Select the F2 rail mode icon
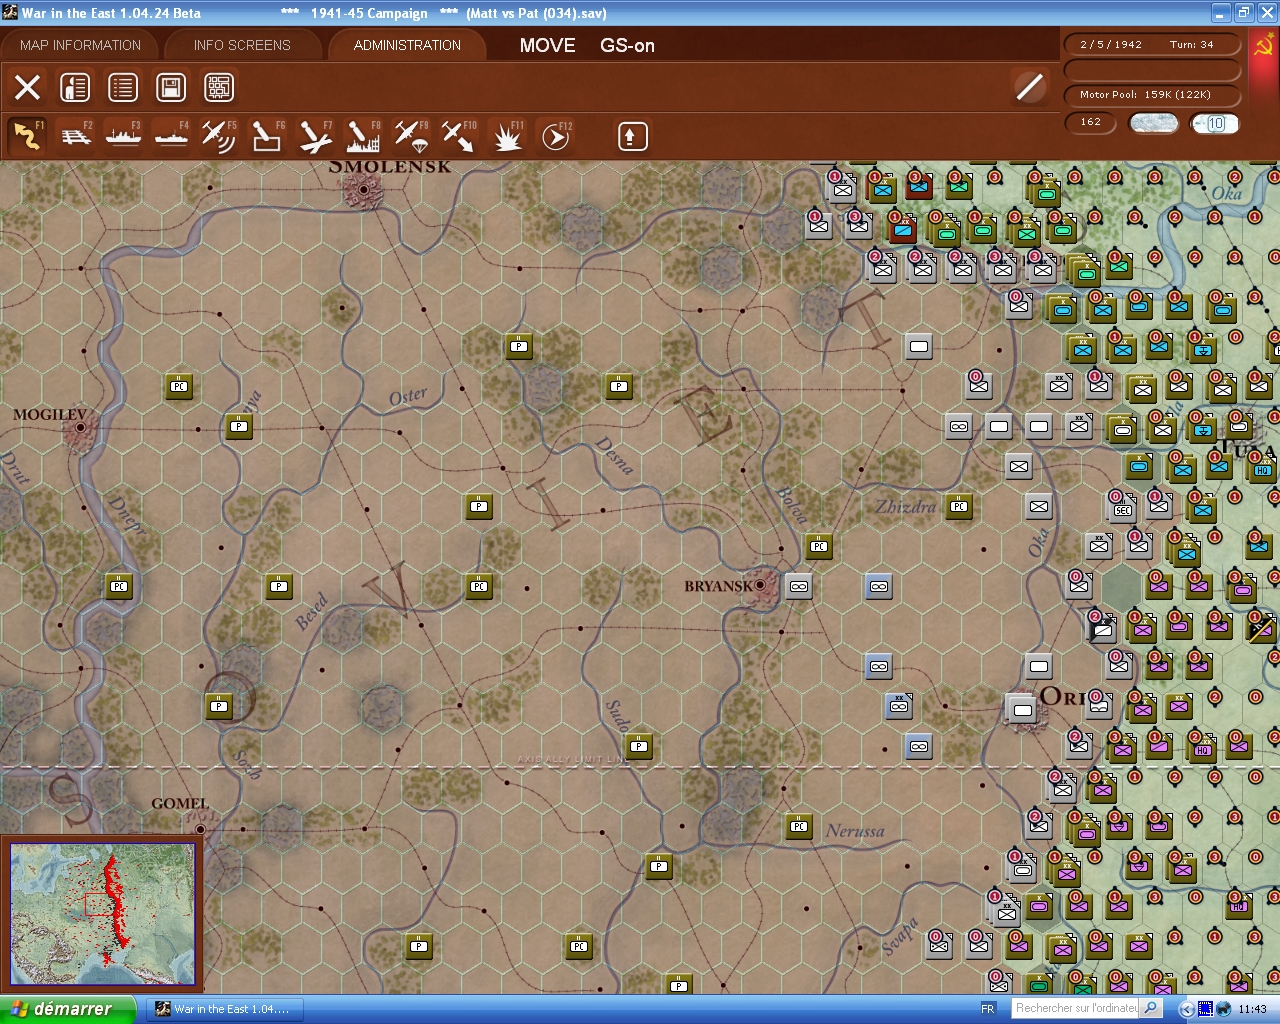Image resolution: width=1280 pixels, height=1024 pixels. coord(75,136)
